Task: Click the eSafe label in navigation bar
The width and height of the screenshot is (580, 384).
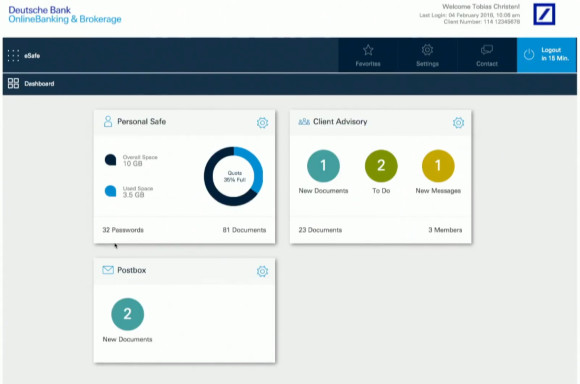Action: click(x=32, y=55)
